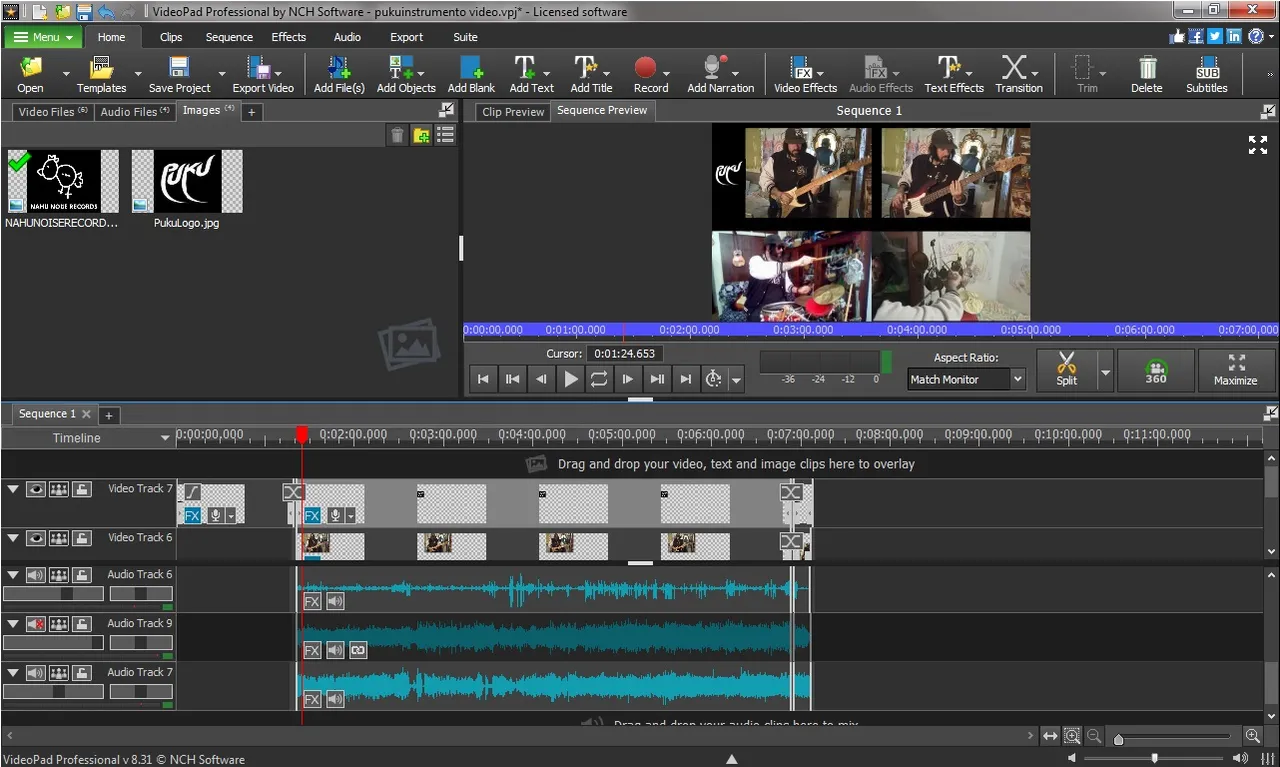Viewport: 1280px width, 767px height.
Task: Open the Split options dropdown arrow
Action: coord(1105,372)
